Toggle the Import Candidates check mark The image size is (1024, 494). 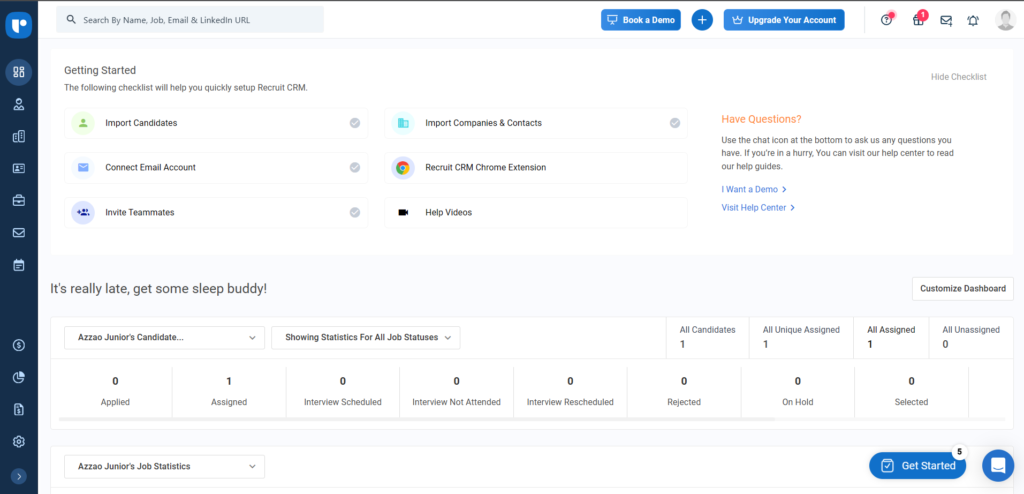click(x=355, y=123)
